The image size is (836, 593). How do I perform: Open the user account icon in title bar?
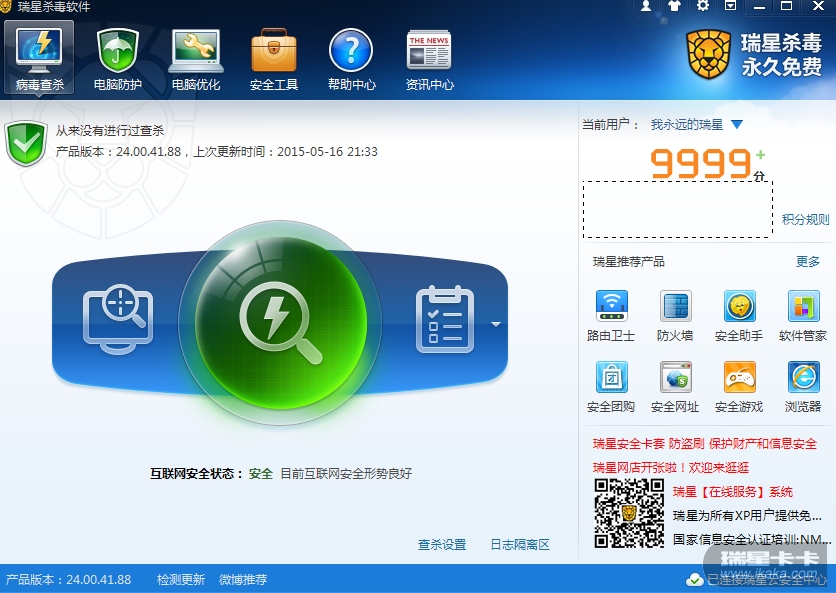(x=646, y=6)
